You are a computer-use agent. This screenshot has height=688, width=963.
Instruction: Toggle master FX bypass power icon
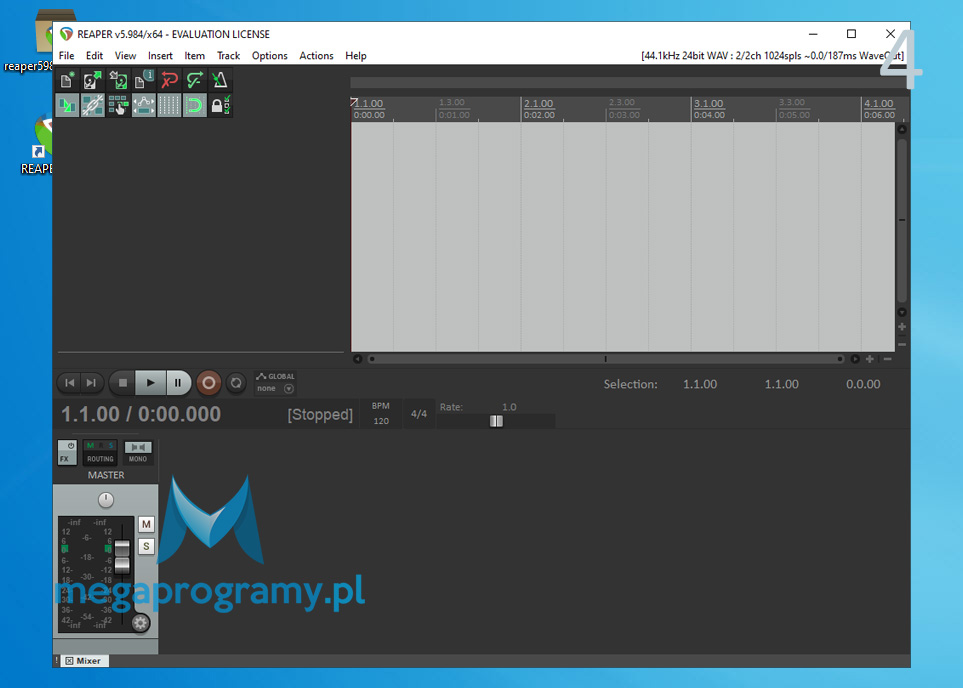[71, 445]
